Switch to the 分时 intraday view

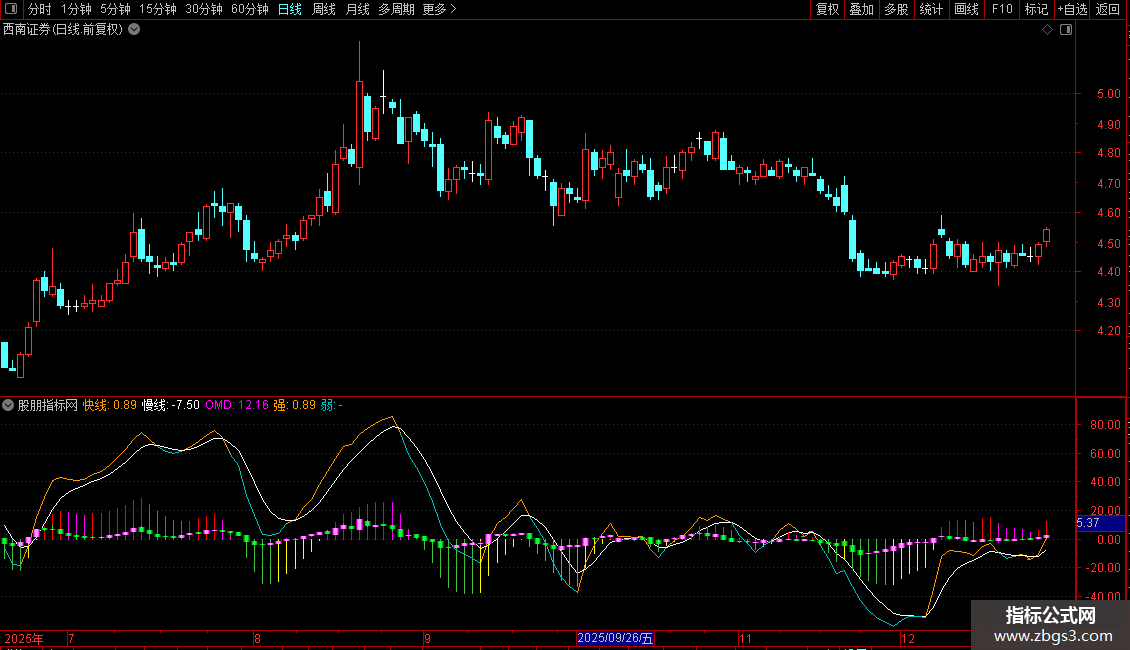[x=39, y=10]
